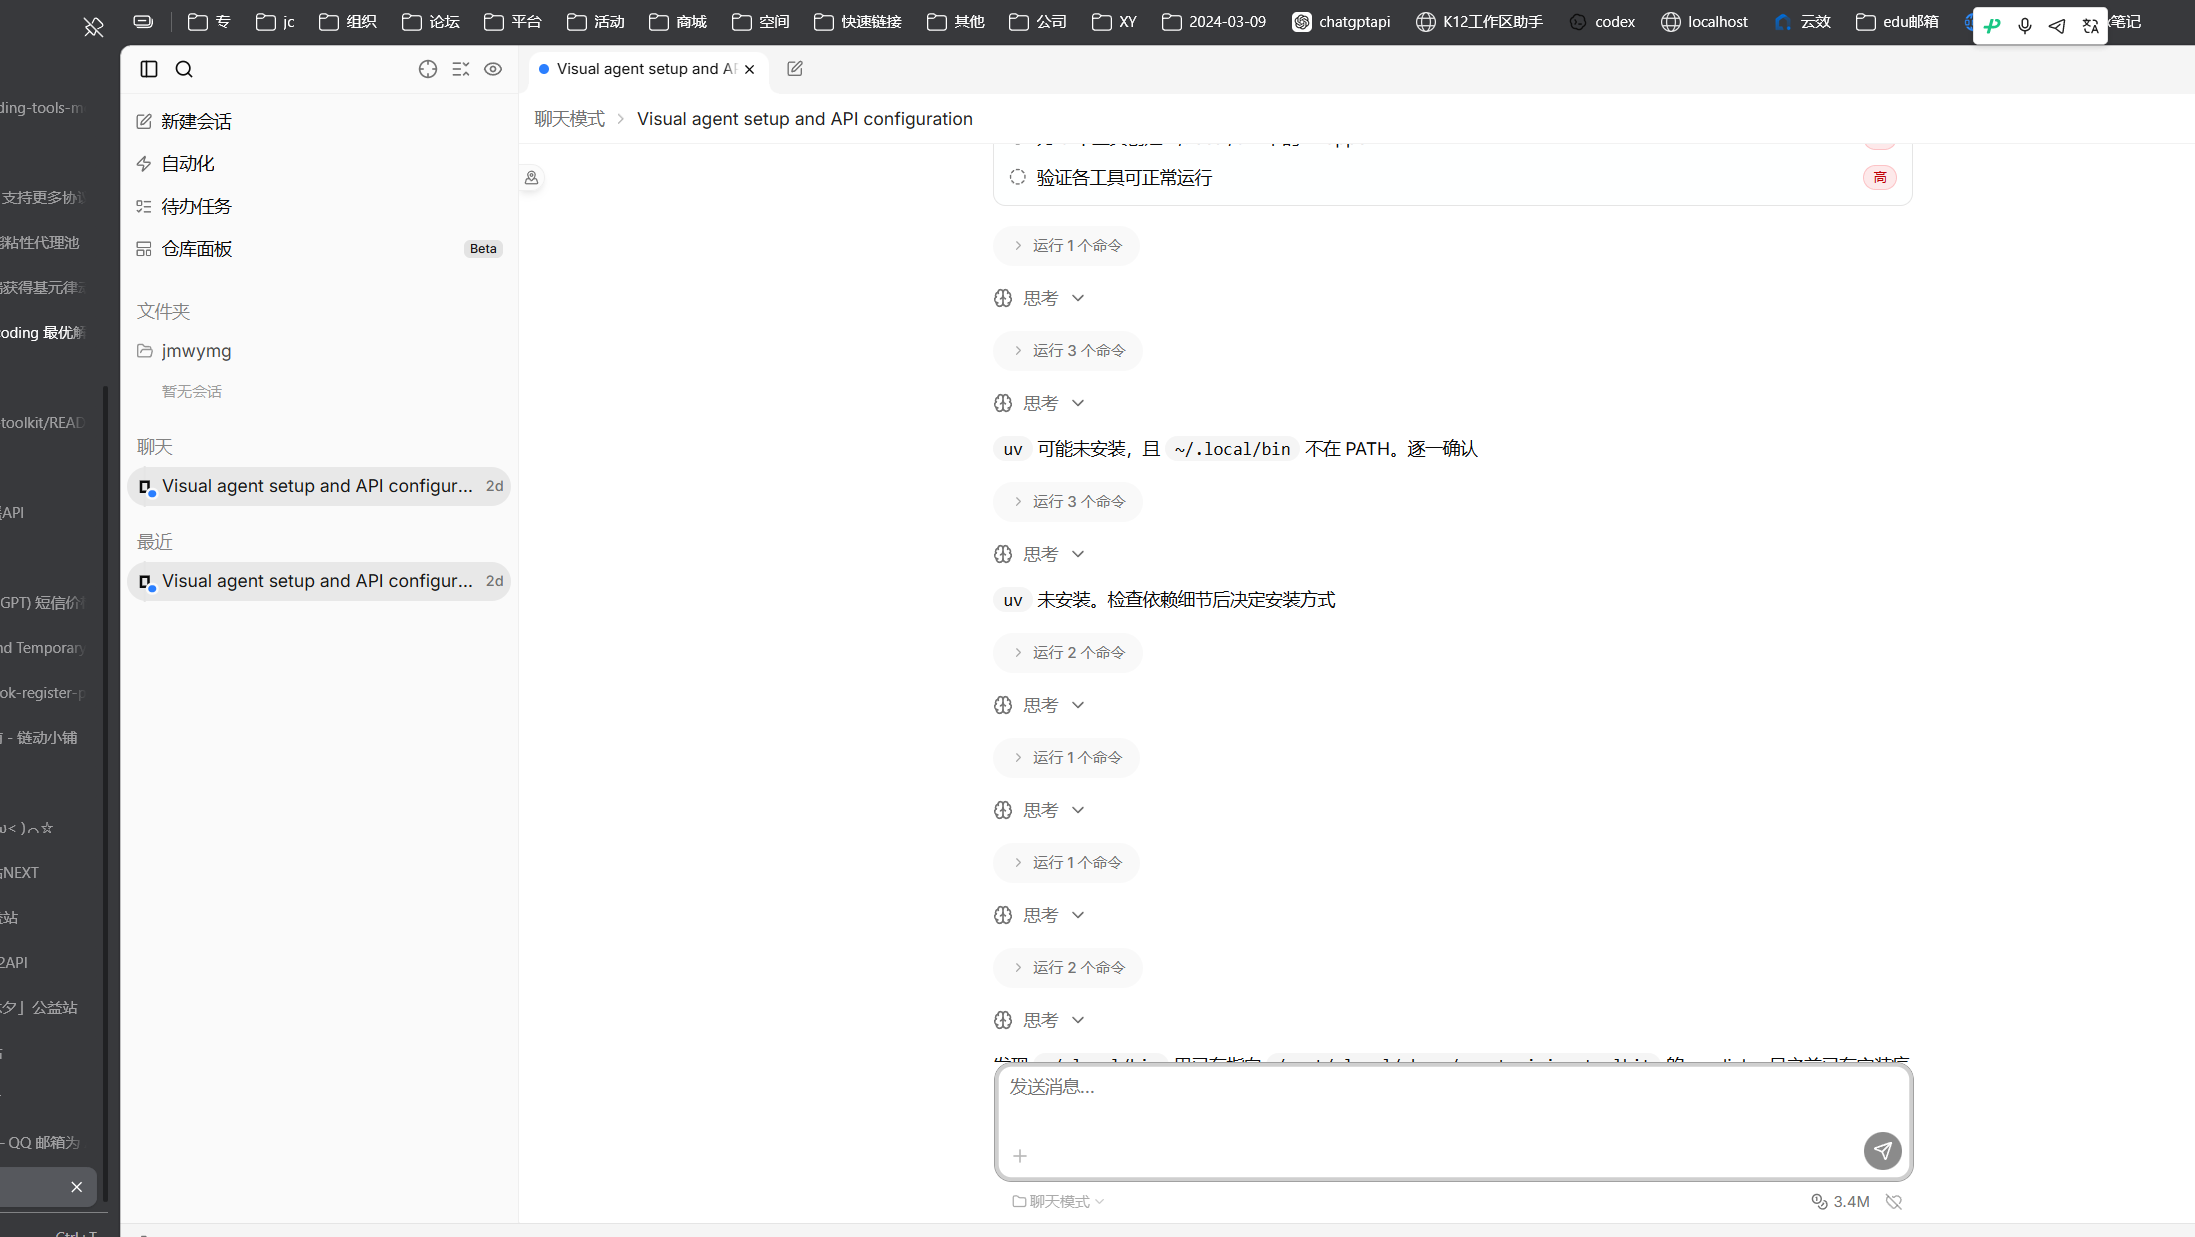Open the 2024-03-09 bookmark folder

(1214, 22)
